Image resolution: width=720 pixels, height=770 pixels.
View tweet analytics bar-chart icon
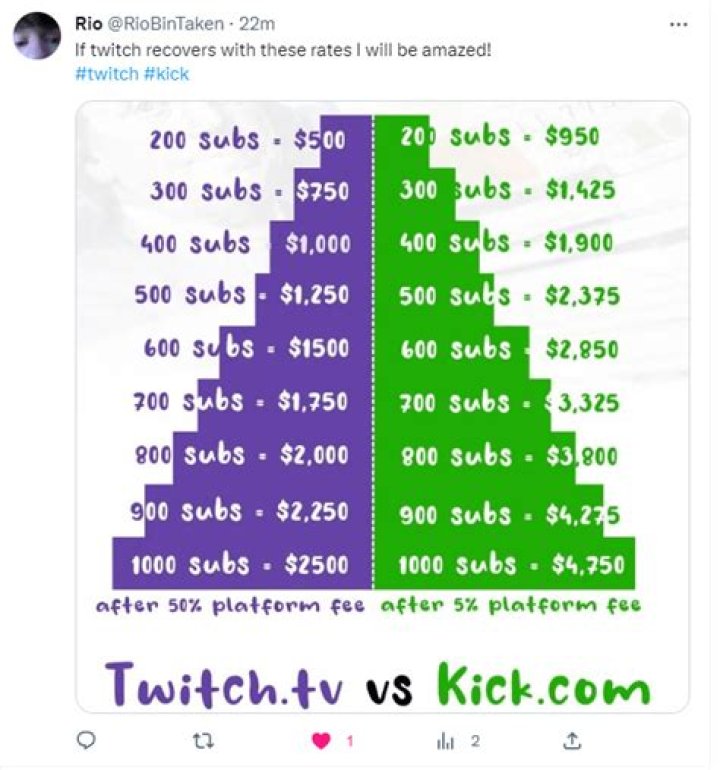coord(445,741)
